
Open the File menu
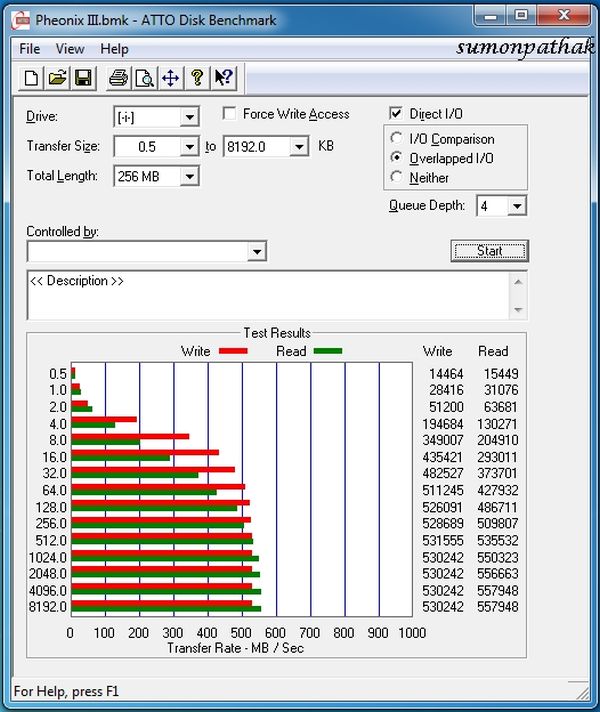(x=30, y=49)
